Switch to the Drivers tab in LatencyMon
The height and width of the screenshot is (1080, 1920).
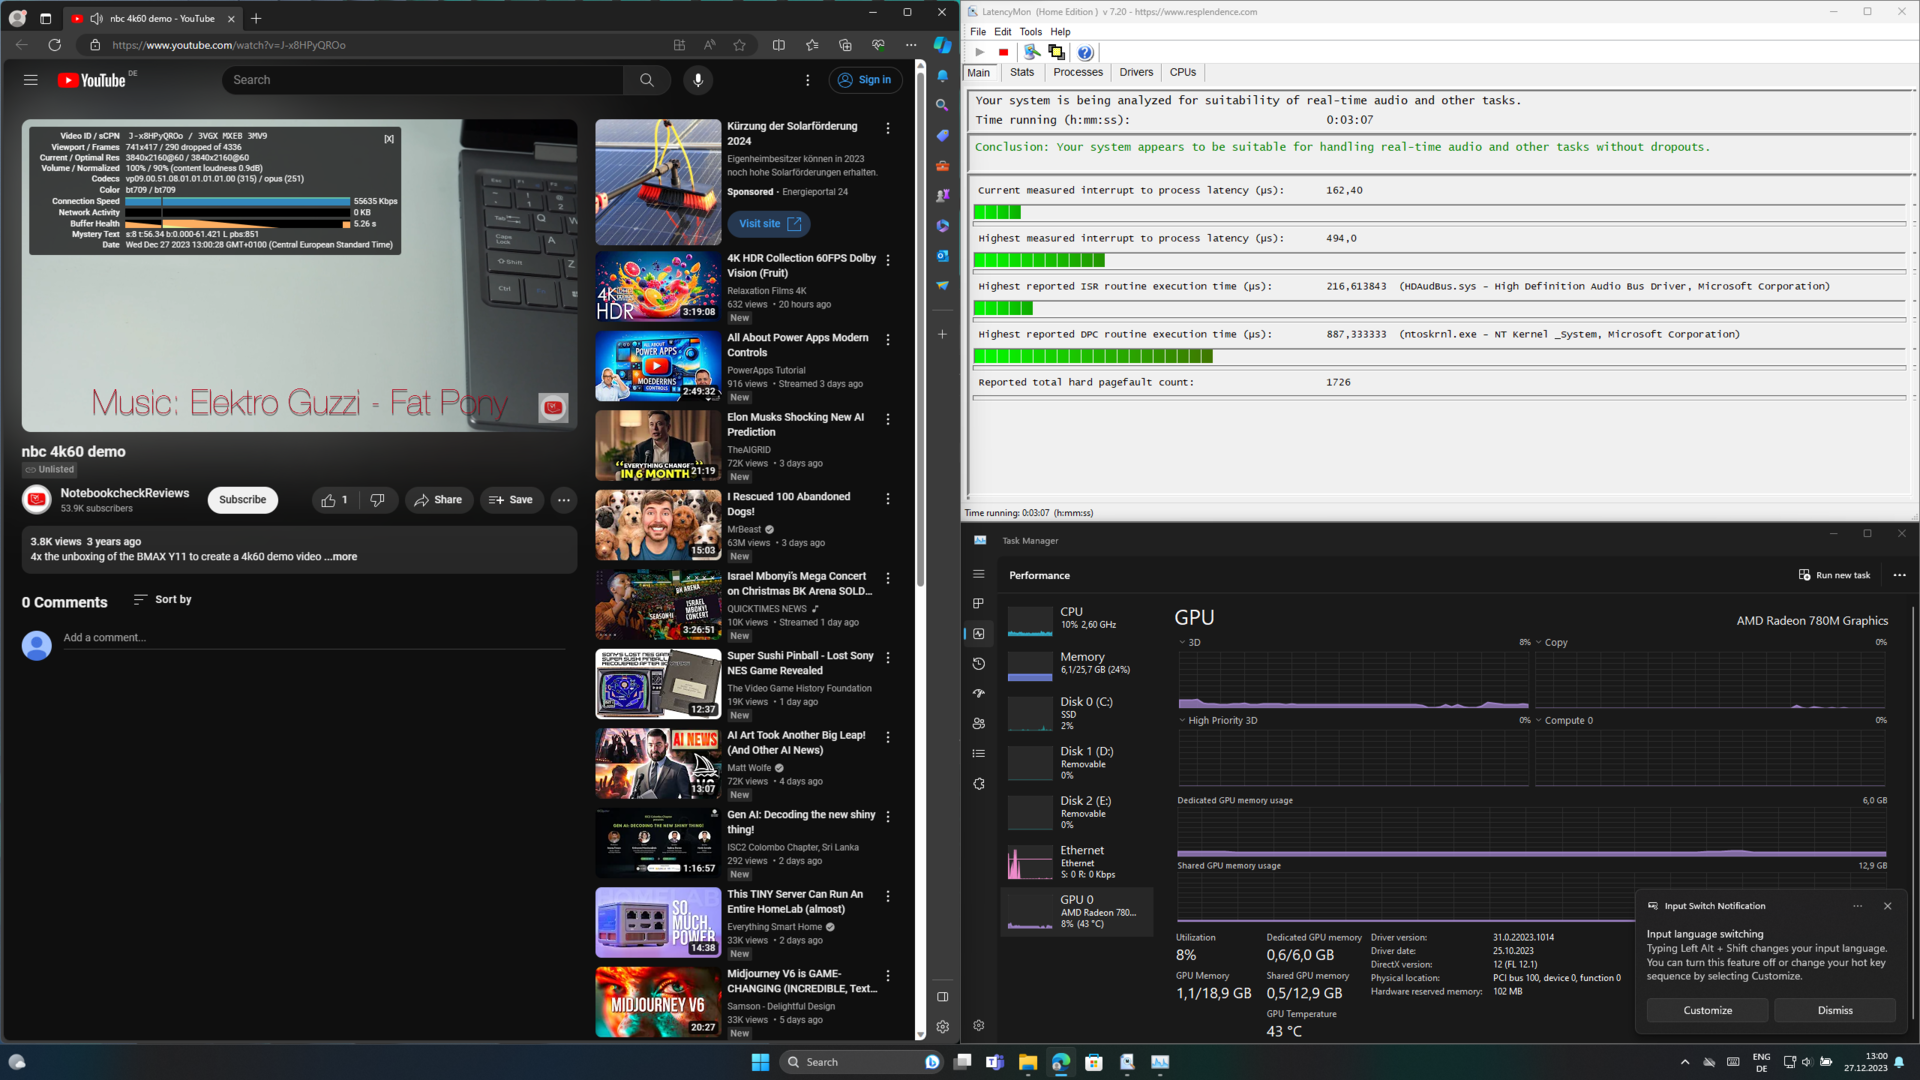point(1135,72)
